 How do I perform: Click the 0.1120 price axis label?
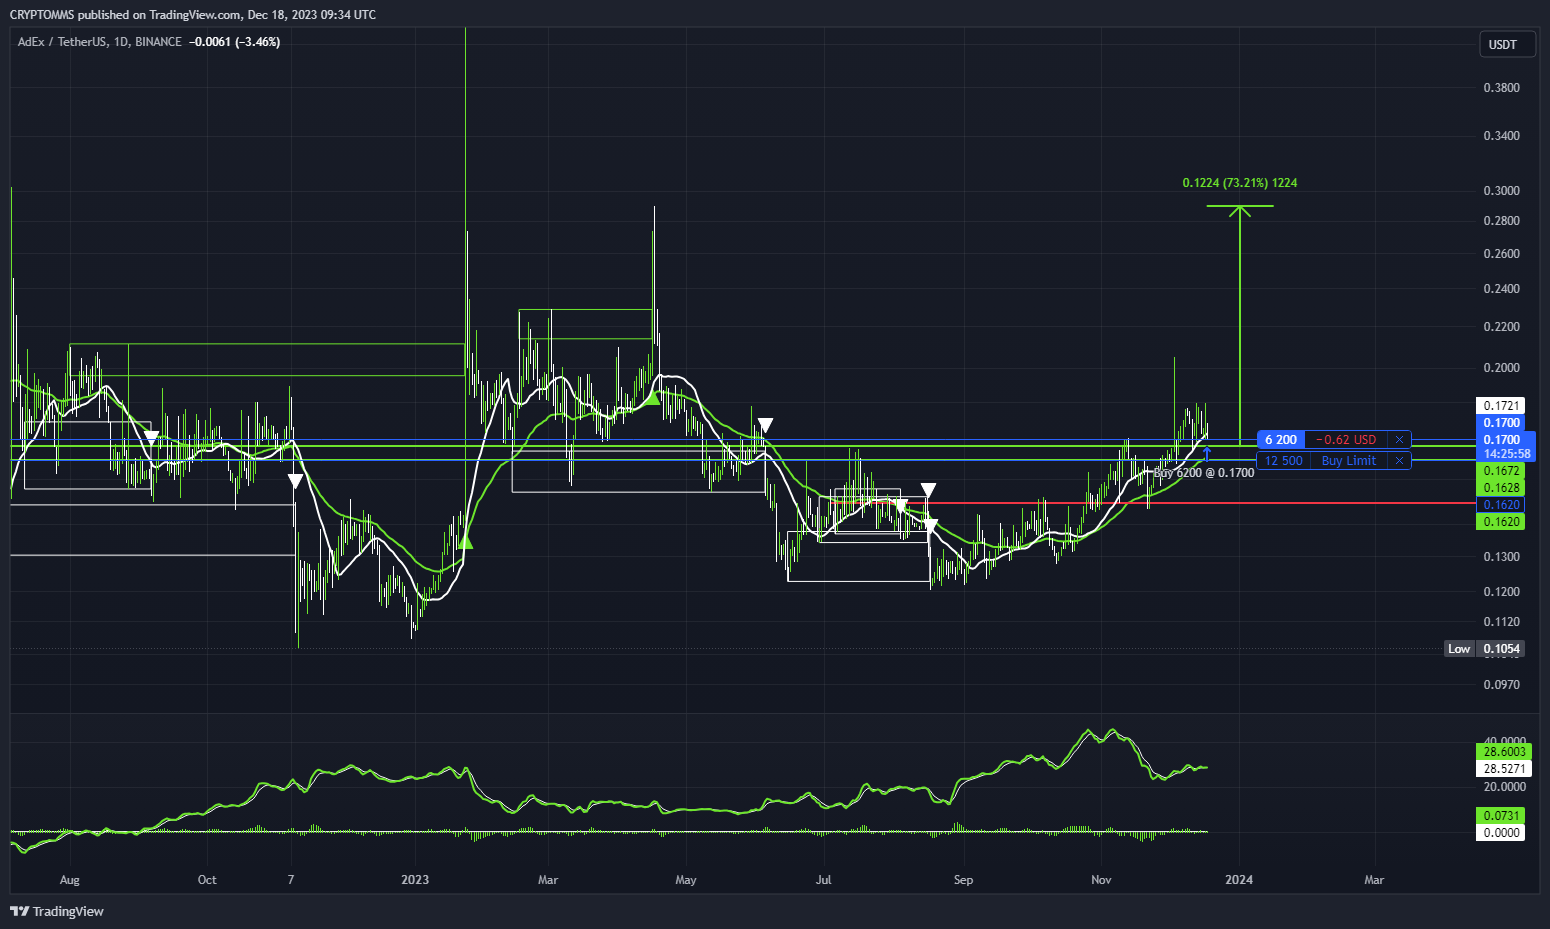1501,622
